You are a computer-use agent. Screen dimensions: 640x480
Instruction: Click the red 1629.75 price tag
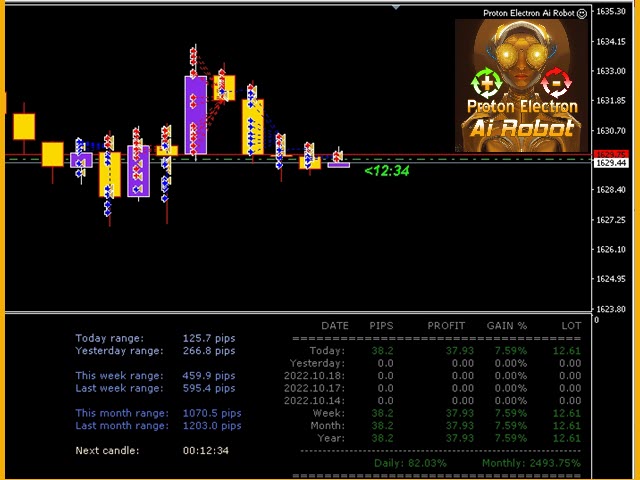tap(611, 154)
